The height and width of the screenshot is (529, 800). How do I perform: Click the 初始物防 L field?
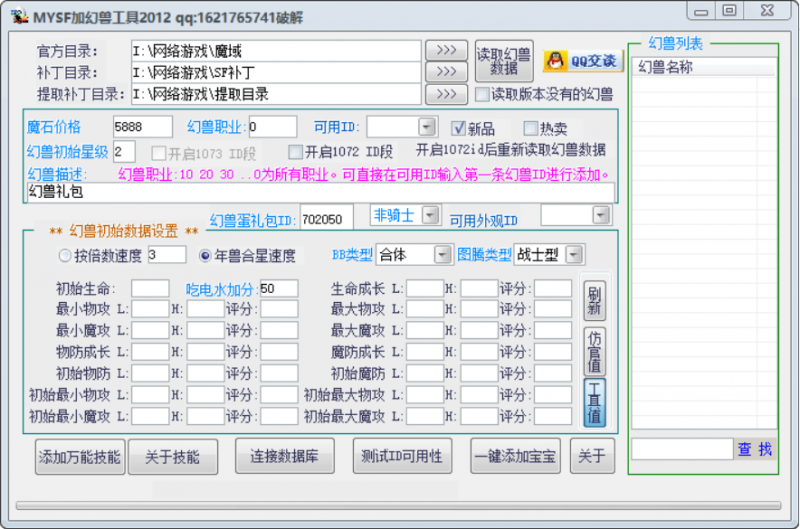click(150, 373)
